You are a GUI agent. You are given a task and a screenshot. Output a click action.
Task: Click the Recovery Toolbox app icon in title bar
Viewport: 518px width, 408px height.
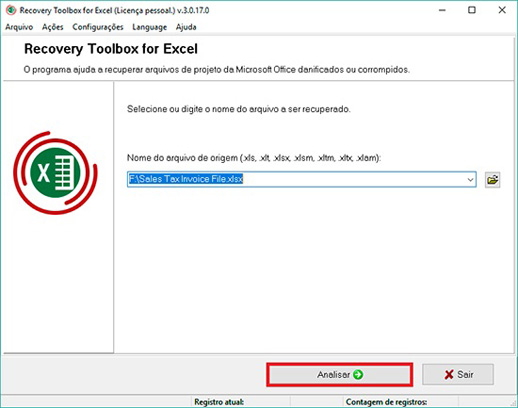11,10
